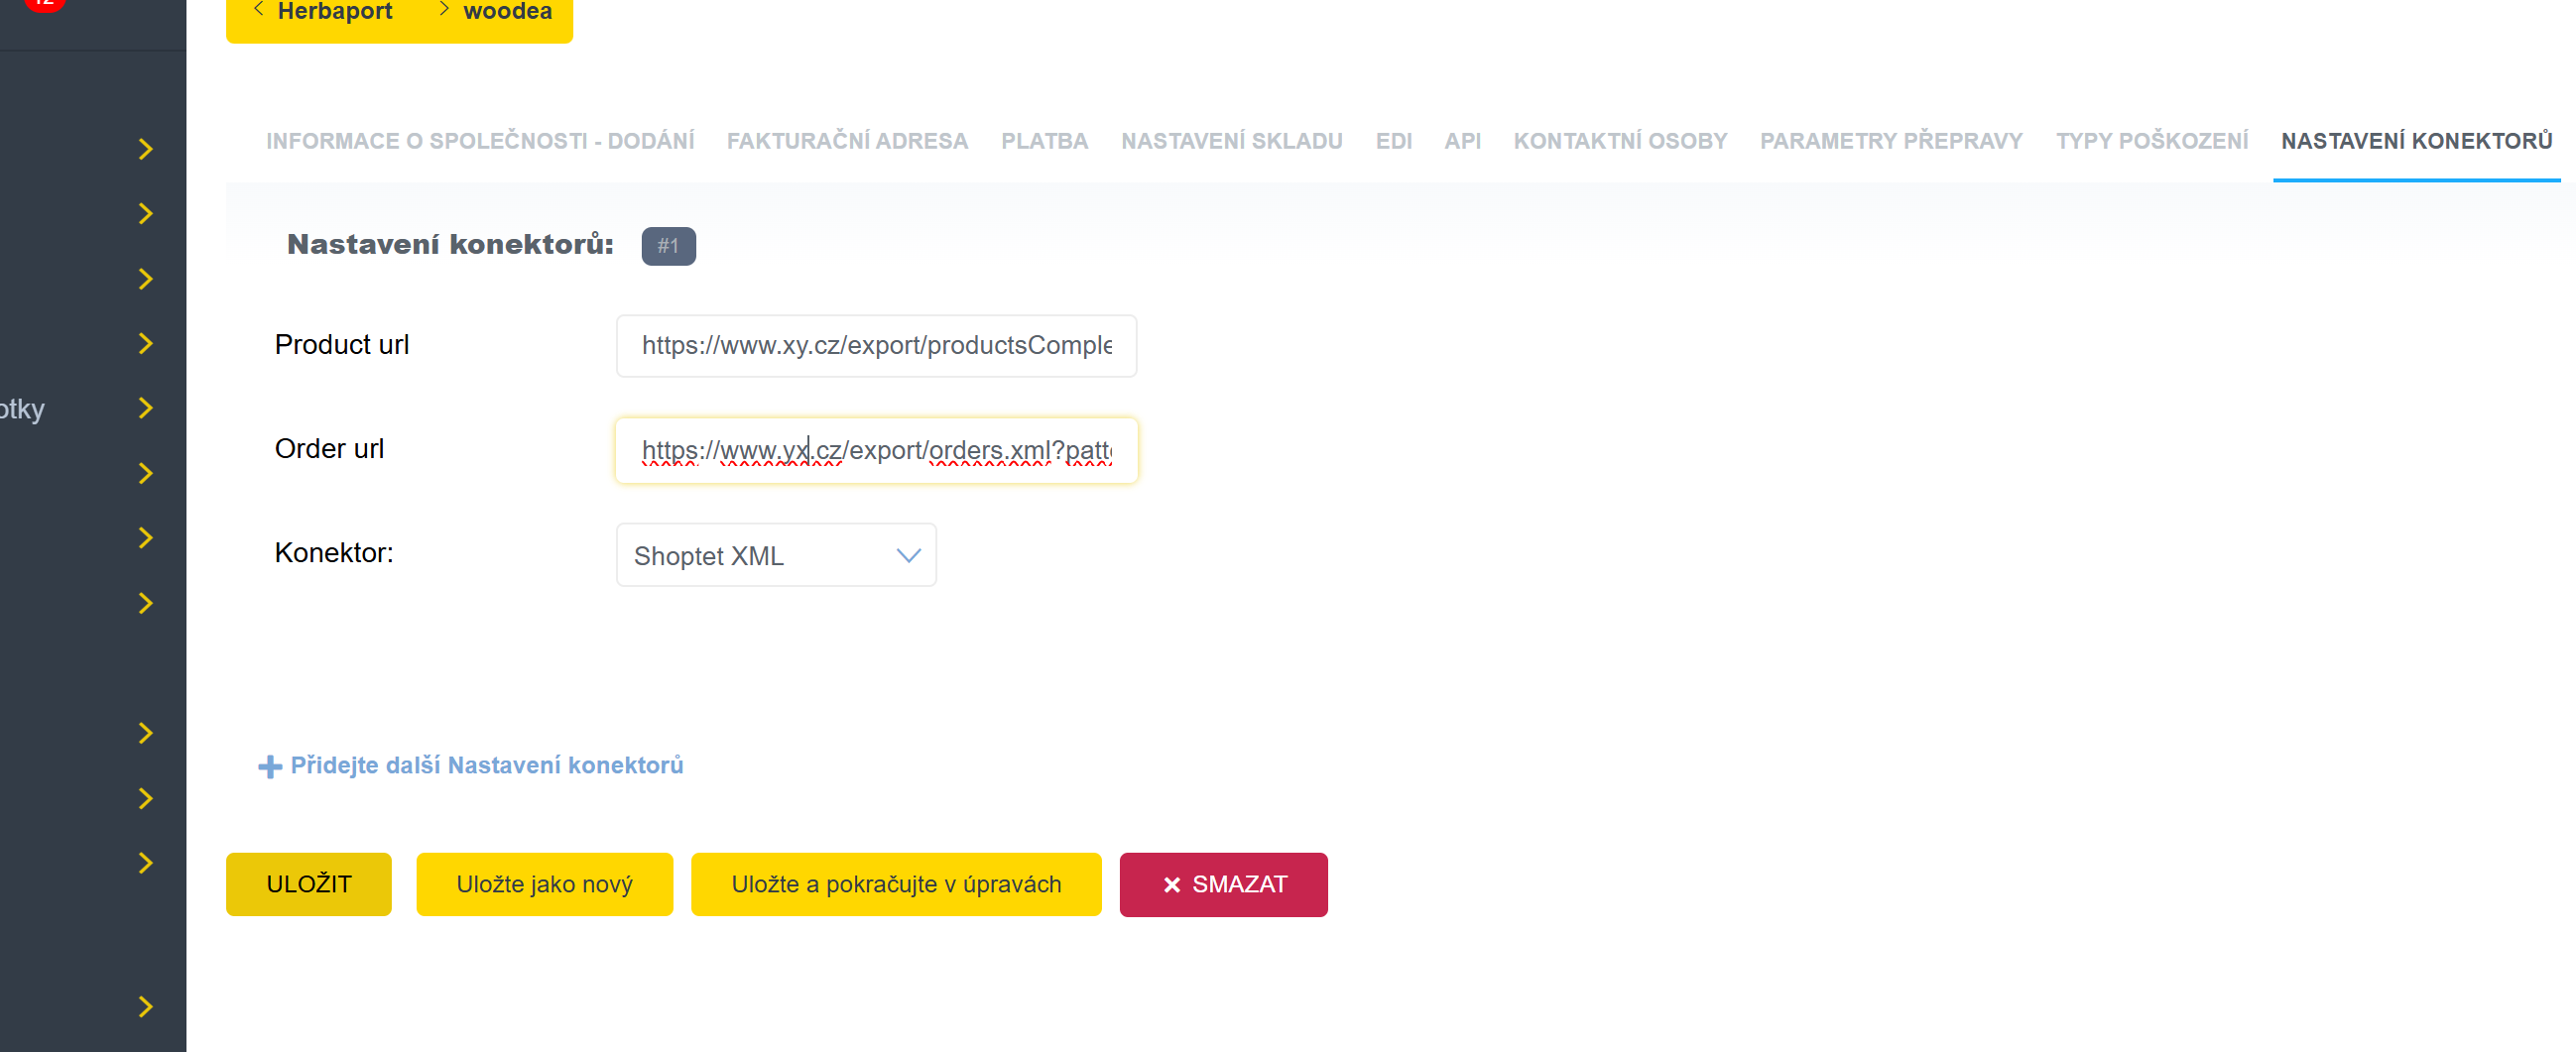The height and width of the screenshot is (1052, 2576).
Task: Expand the topmost sidebar chevron item
Action: [x=145, y=149]
